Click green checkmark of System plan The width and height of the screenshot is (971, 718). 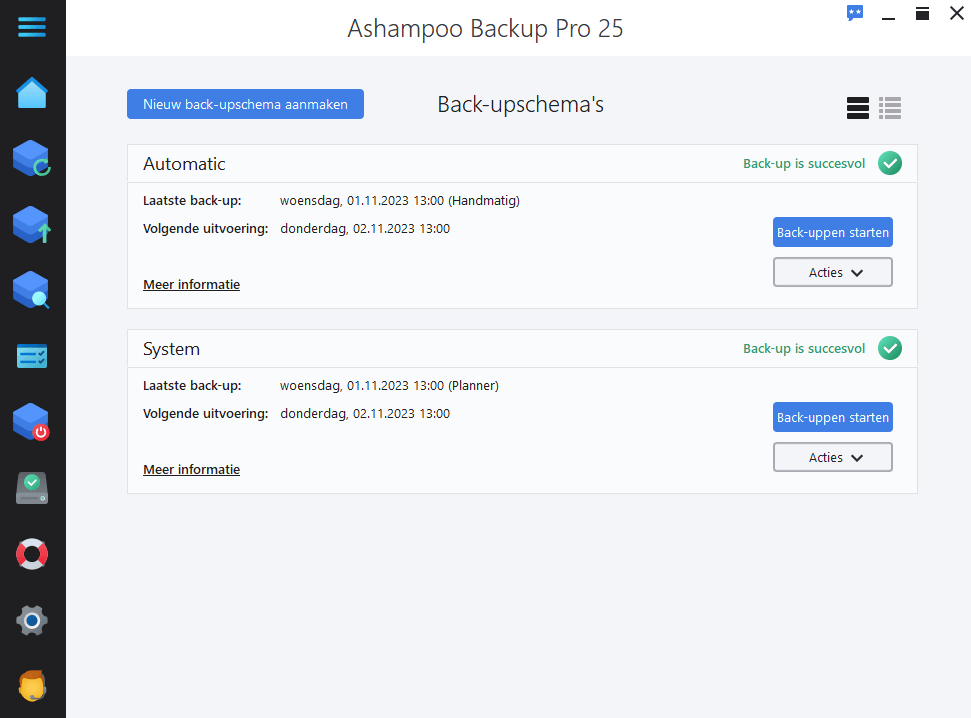890,348
